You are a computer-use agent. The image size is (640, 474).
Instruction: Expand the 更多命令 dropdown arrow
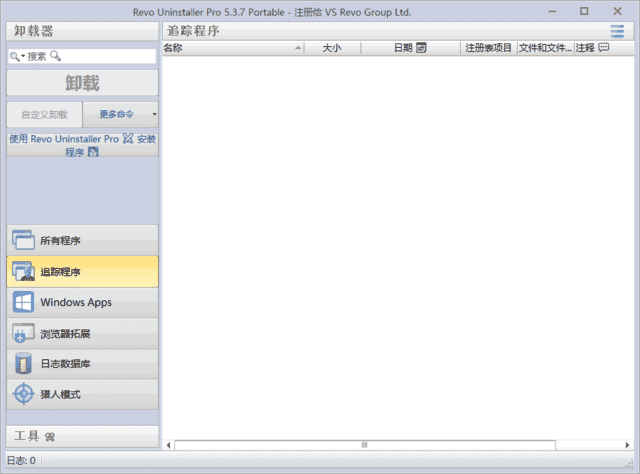(x=154, y=114)
